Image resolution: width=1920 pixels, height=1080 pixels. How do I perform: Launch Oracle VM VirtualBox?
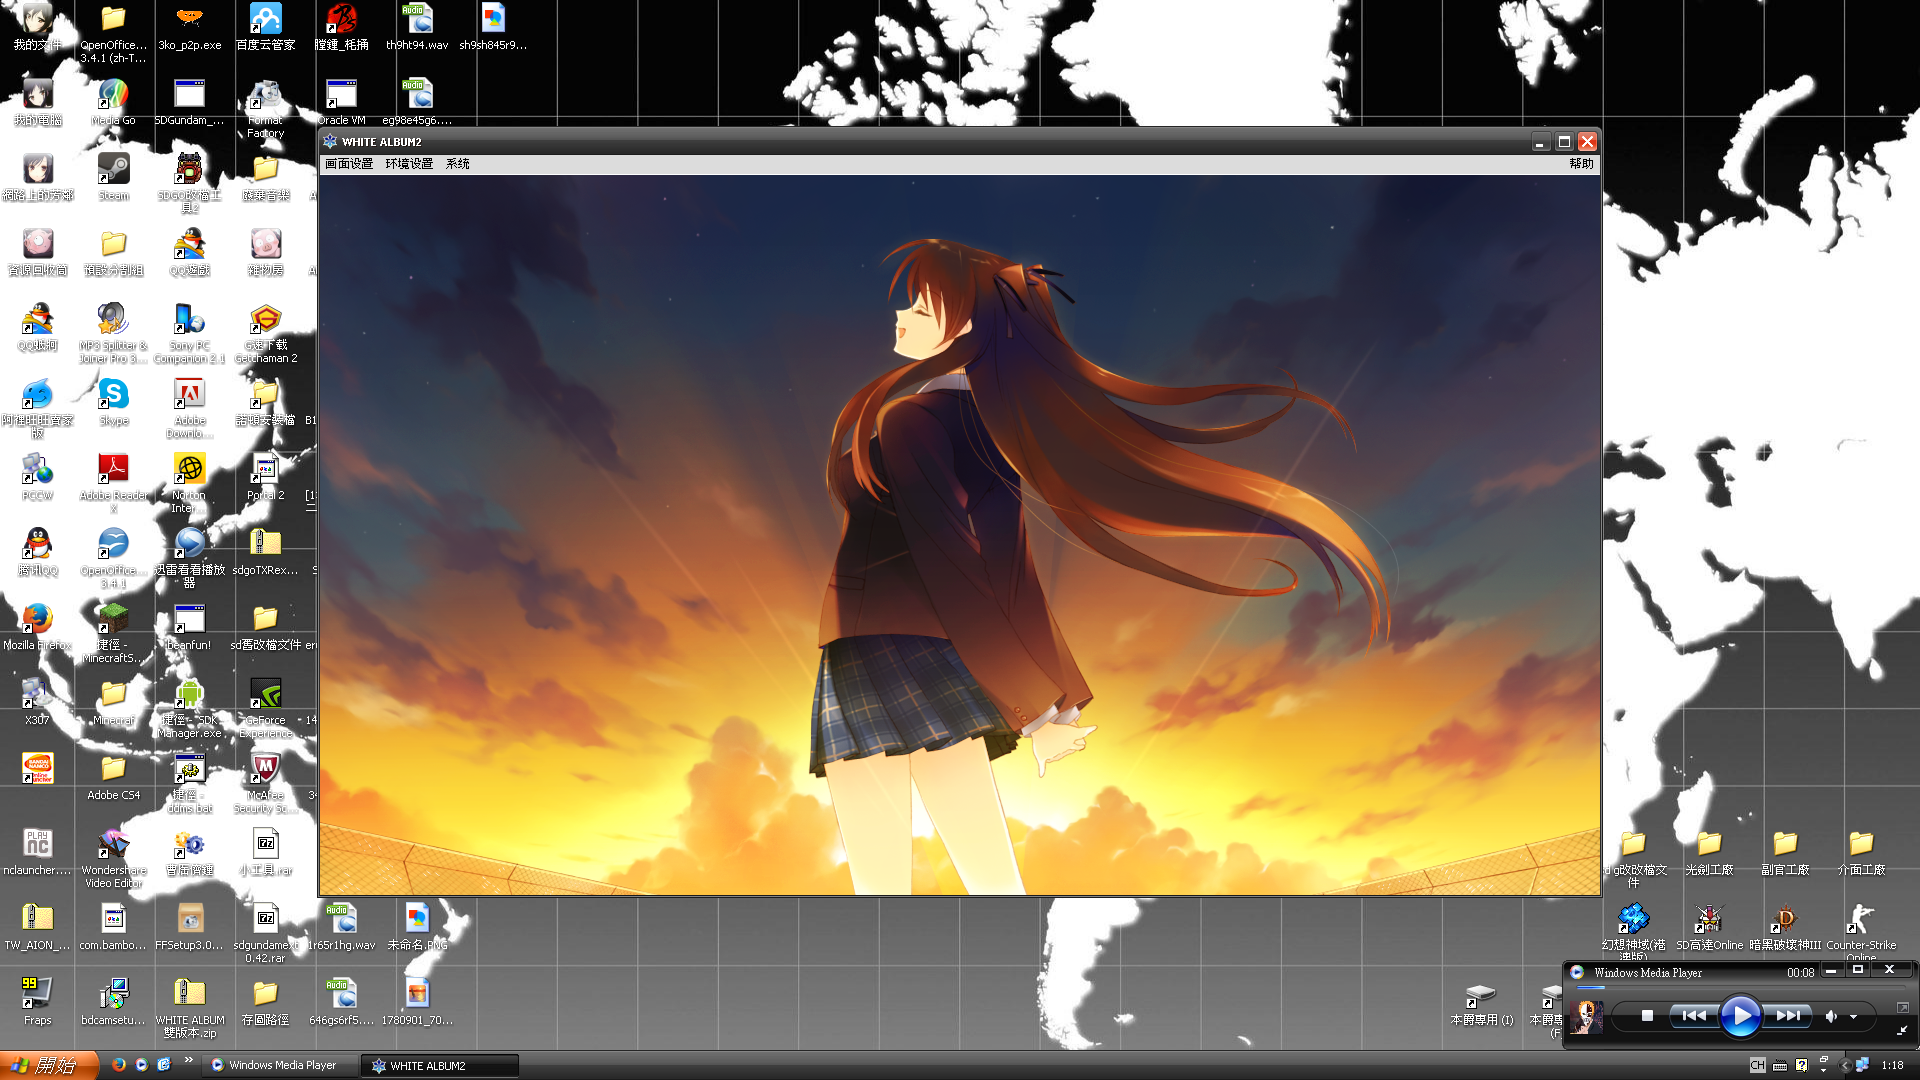point(340,95)
